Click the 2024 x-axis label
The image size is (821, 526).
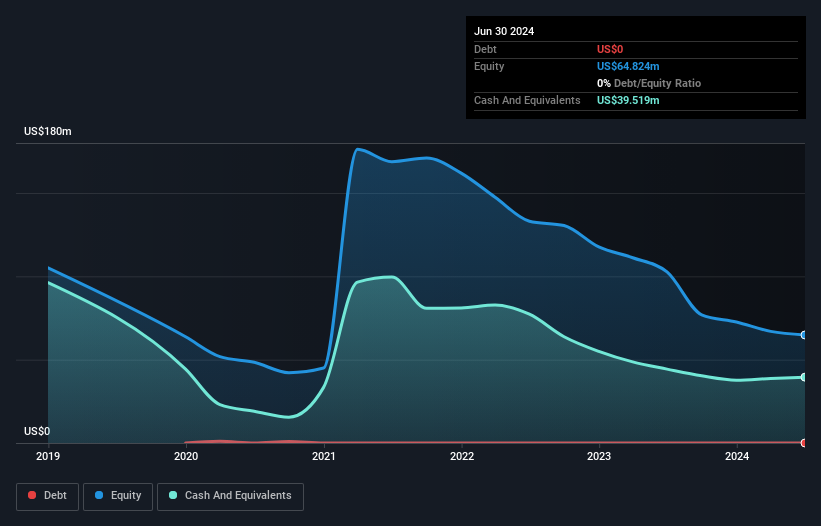[x=737, y=456]
